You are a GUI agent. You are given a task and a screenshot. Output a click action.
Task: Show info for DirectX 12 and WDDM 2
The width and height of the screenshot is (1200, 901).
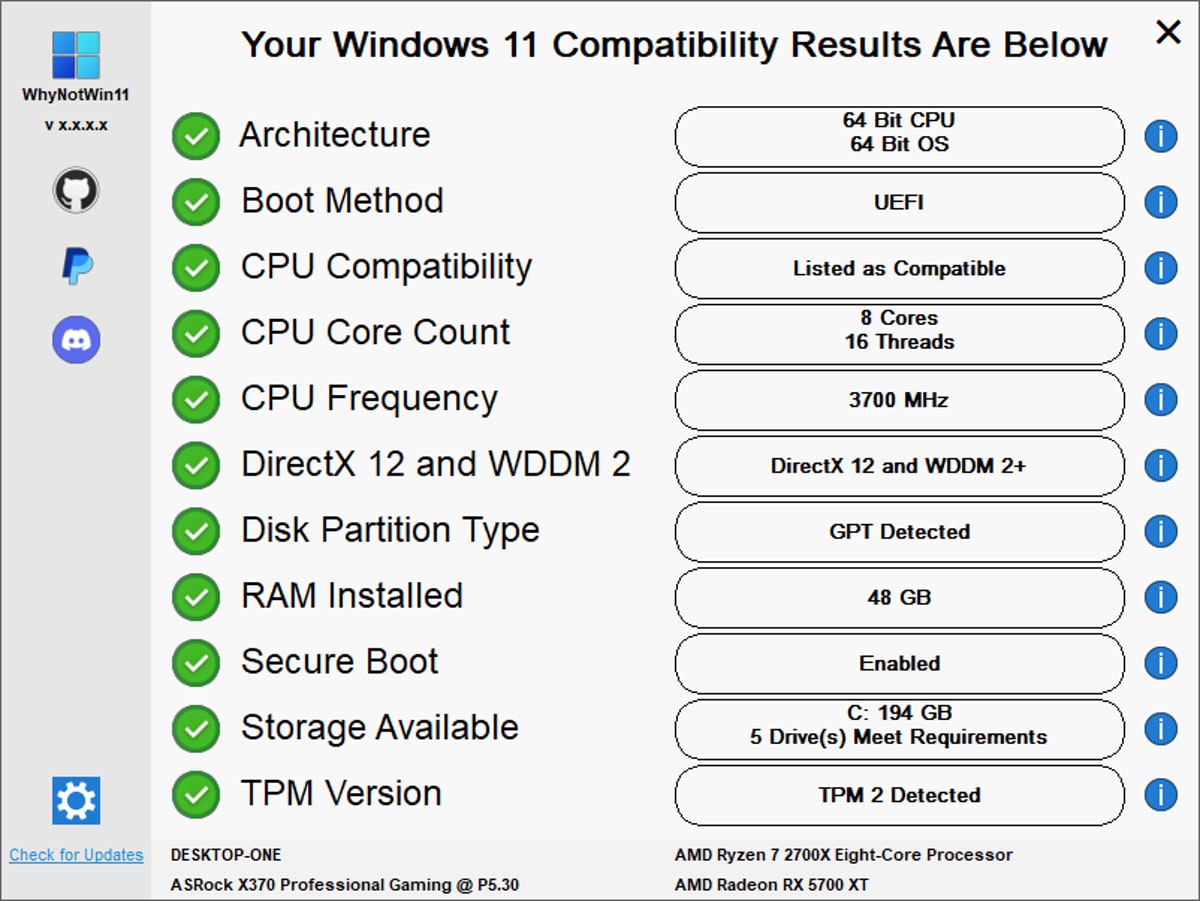[x=1160, y=465]
